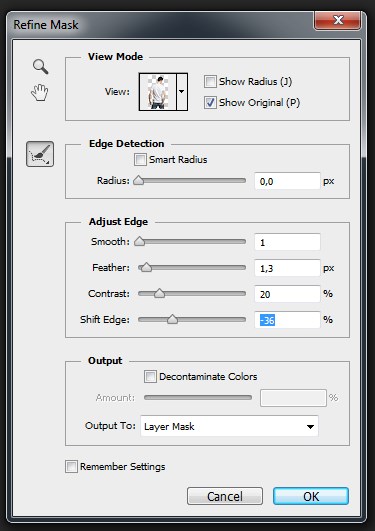This screenshot has width=375, height=531.
Task: Enable Smart Radius option
Action: [140, 160]
